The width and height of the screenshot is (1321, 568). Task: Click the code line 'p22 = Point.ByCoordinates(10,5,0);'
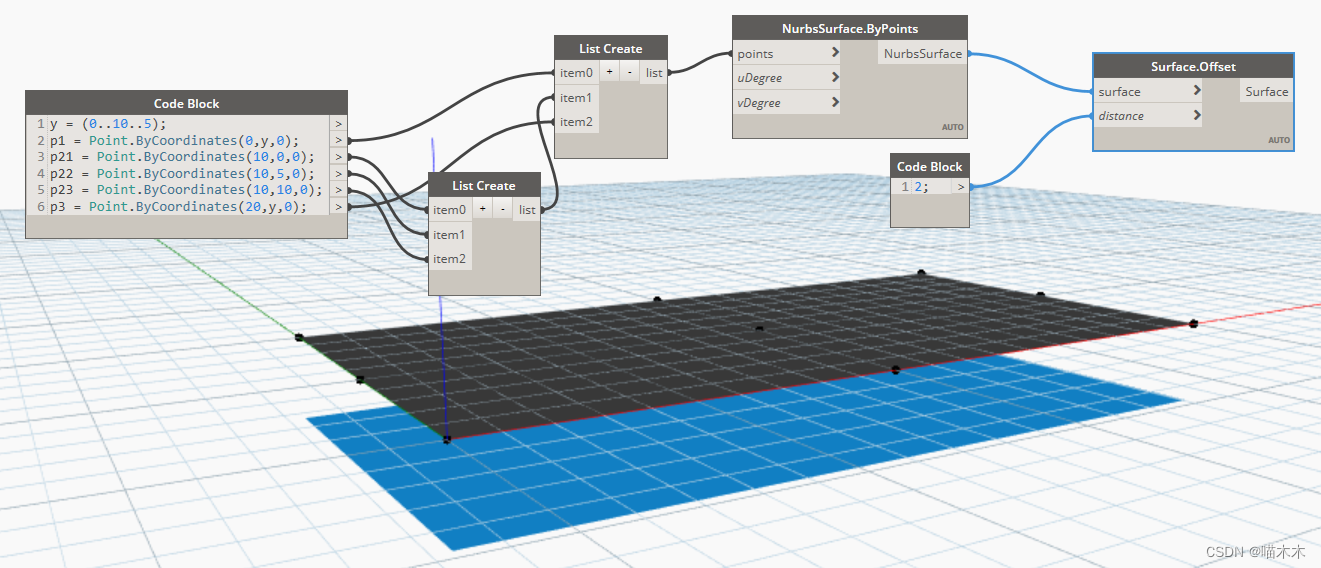[x=182, y=174]
